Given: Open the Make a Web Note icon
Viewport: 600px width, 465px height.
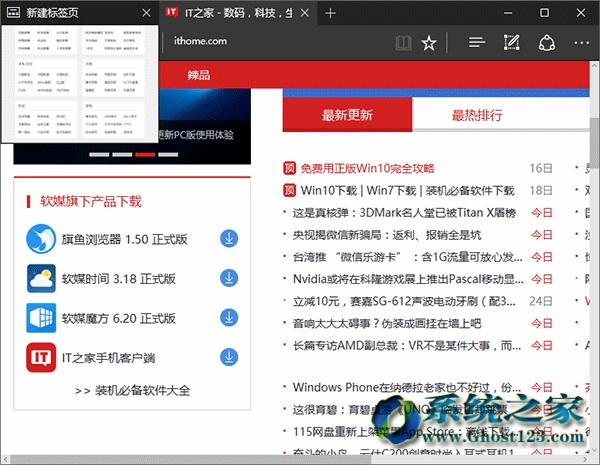Looking at the screenshot, I should click(511, 42).
